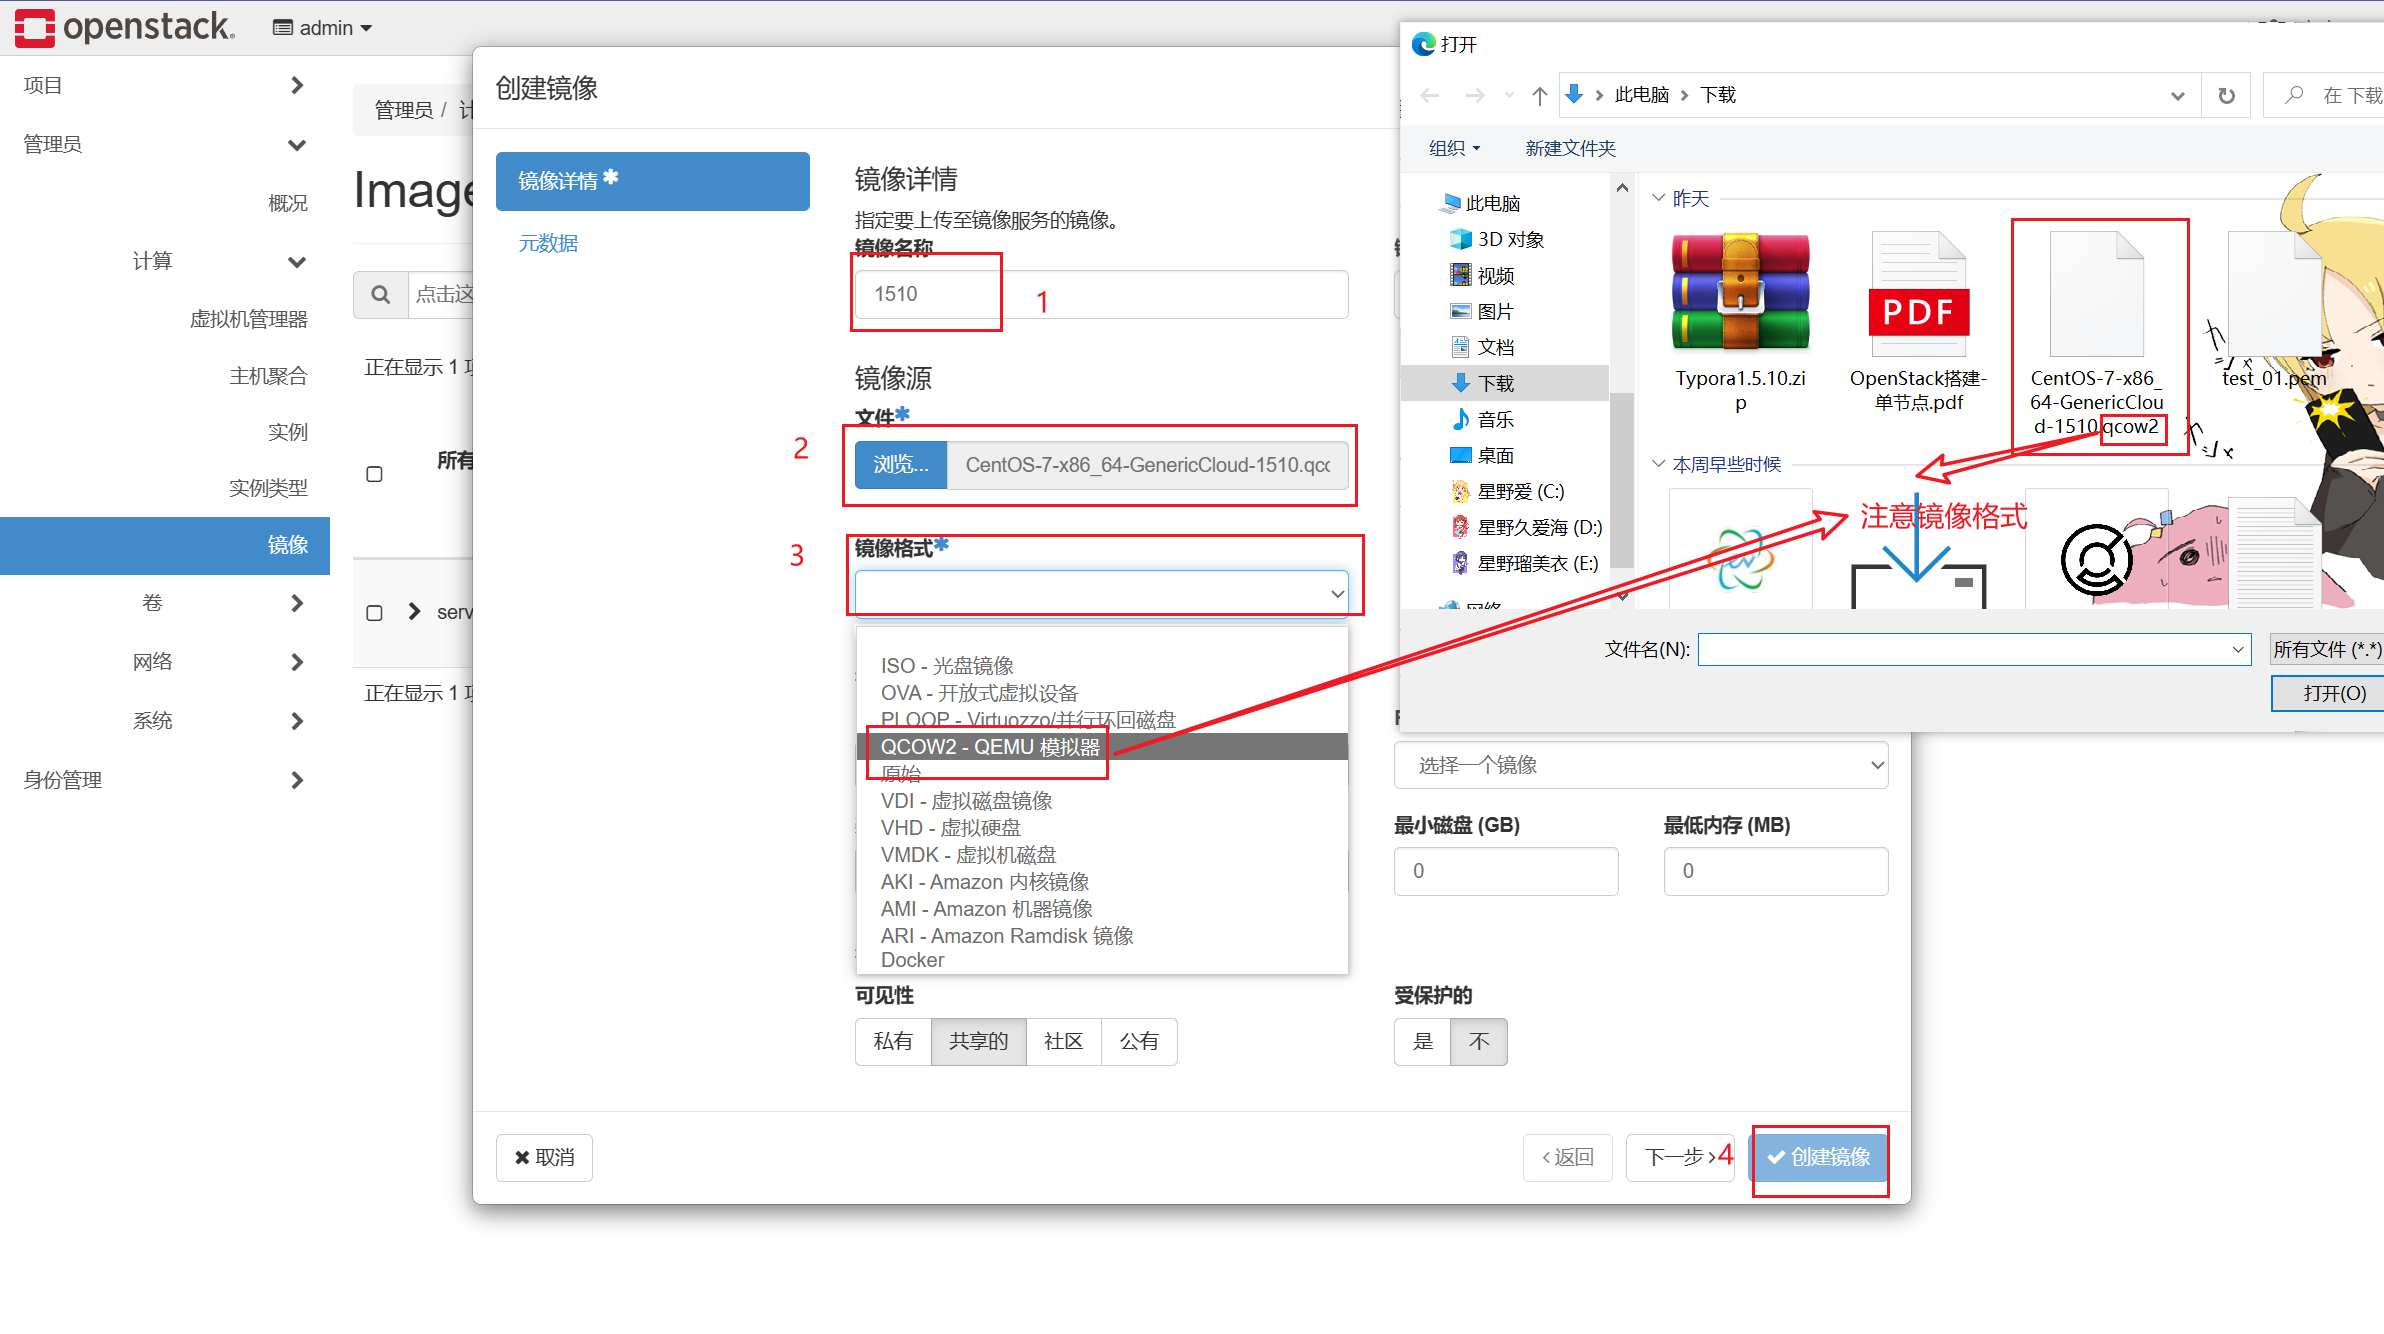Choose QCOW2 - QEMU 模拟器 from the list

[x=989, y=747]
